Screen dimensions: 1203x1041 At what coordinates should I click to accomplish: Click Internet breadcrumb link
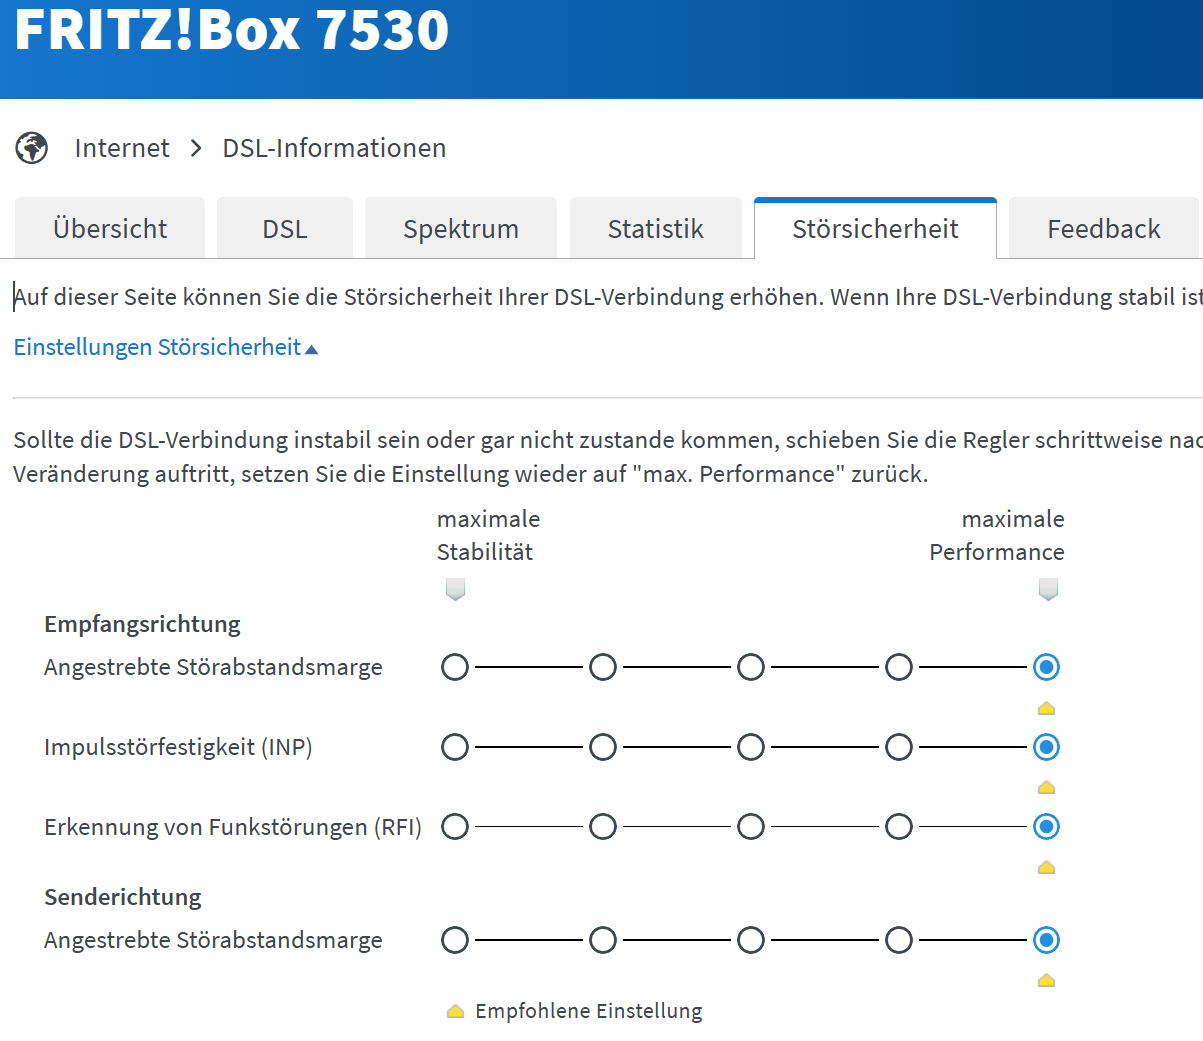122,148
